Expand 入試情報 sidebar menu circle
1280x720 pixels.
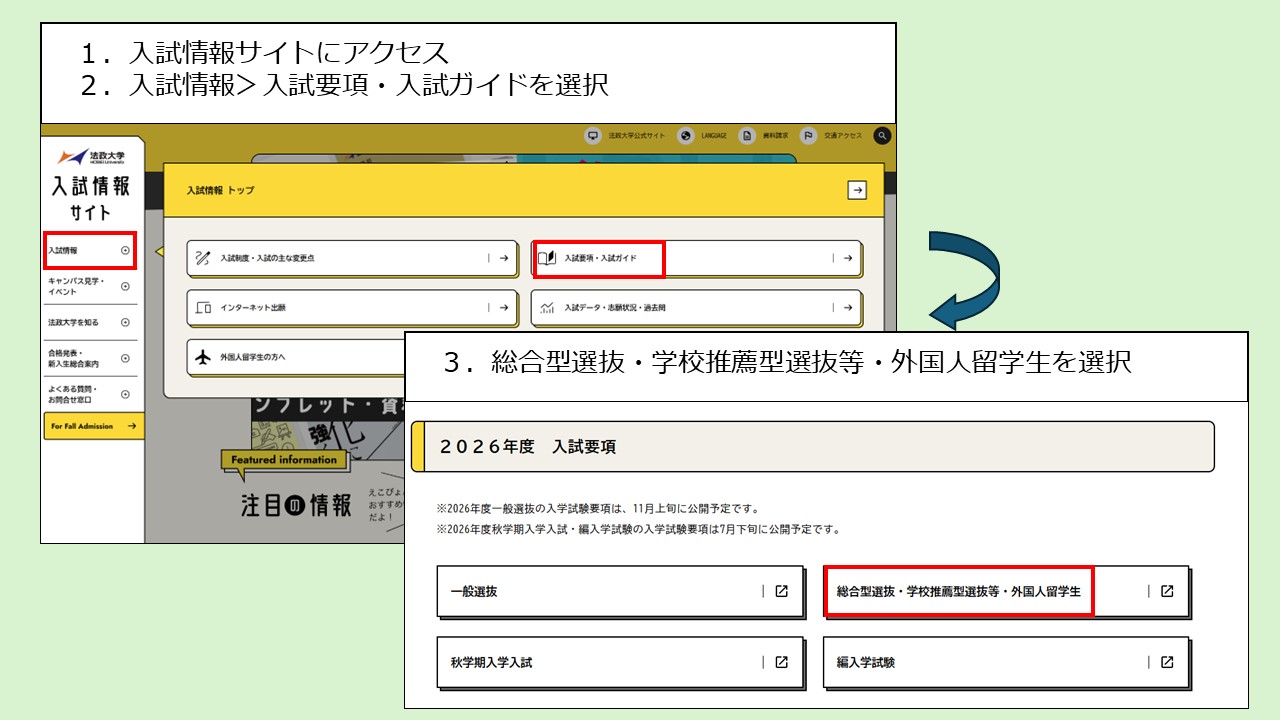(125, 251)
